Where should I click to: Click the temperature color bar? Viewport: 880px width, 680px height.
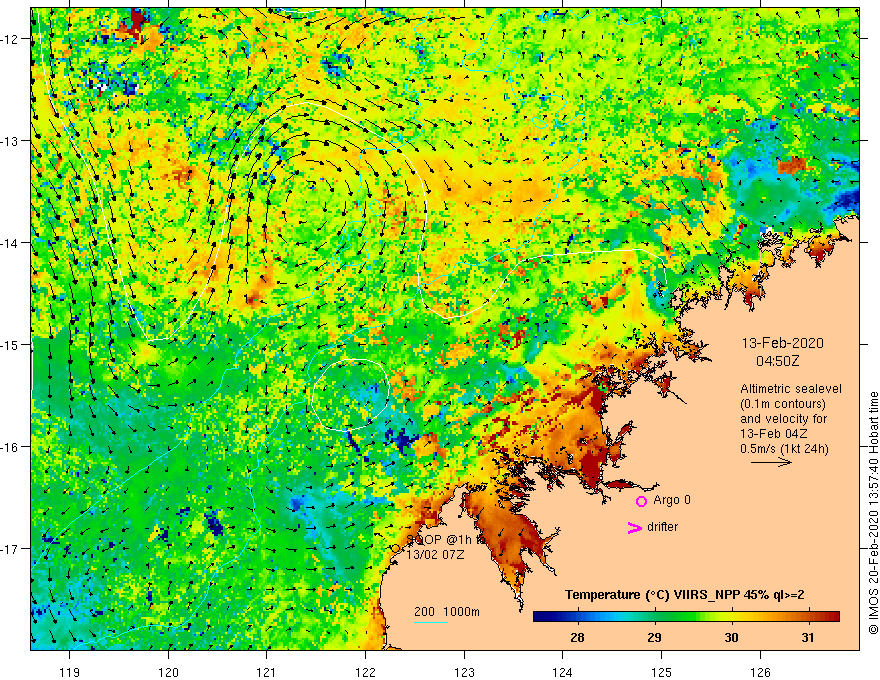(x=686, y=617)
